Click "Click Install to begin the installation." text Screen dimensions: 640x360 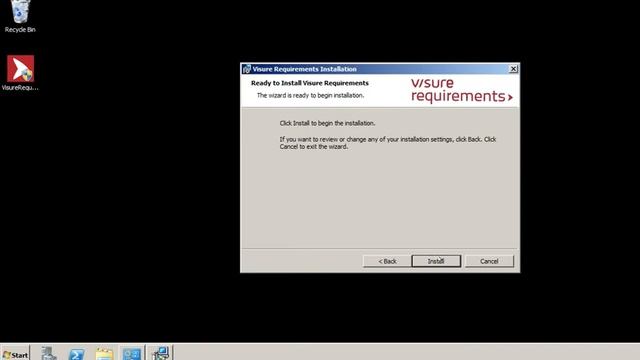[x=327, y=123]
